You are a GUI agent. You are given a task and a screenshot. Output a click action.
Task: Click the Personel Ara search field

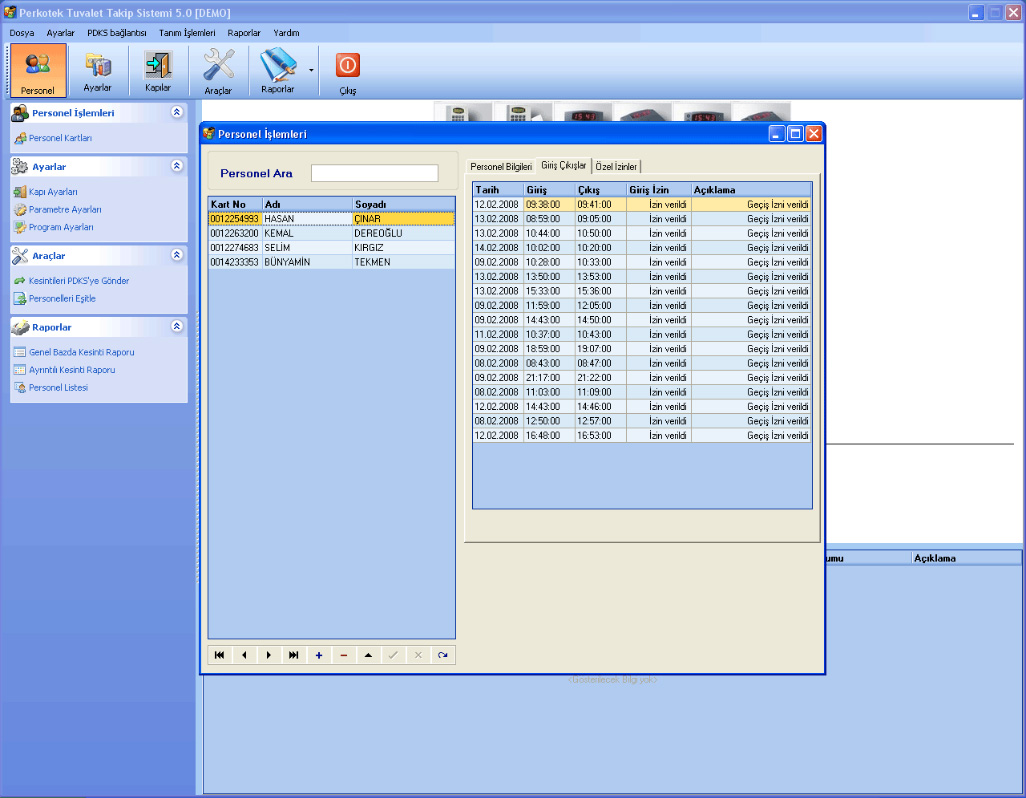coord(374,173)
